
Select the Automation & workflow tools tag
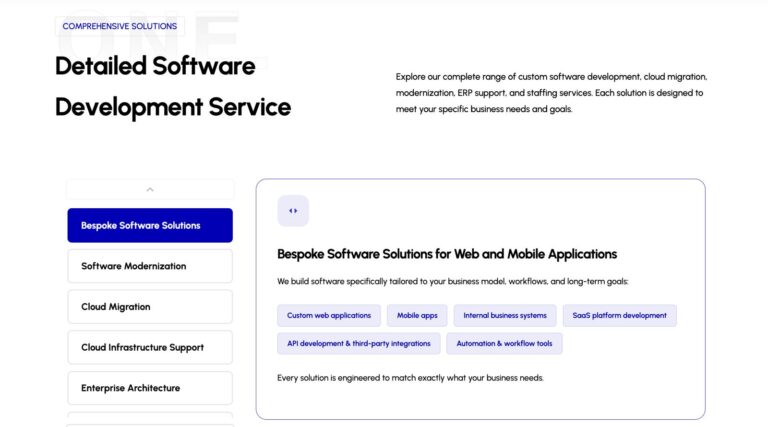coord(504,343)
